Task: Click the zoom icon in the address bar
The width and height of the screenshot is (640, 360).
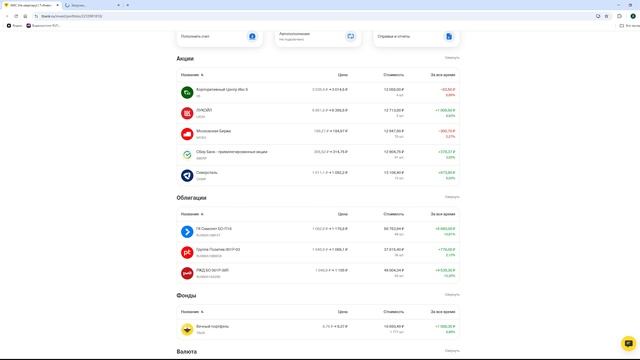Action: click(x=598, y=16)
